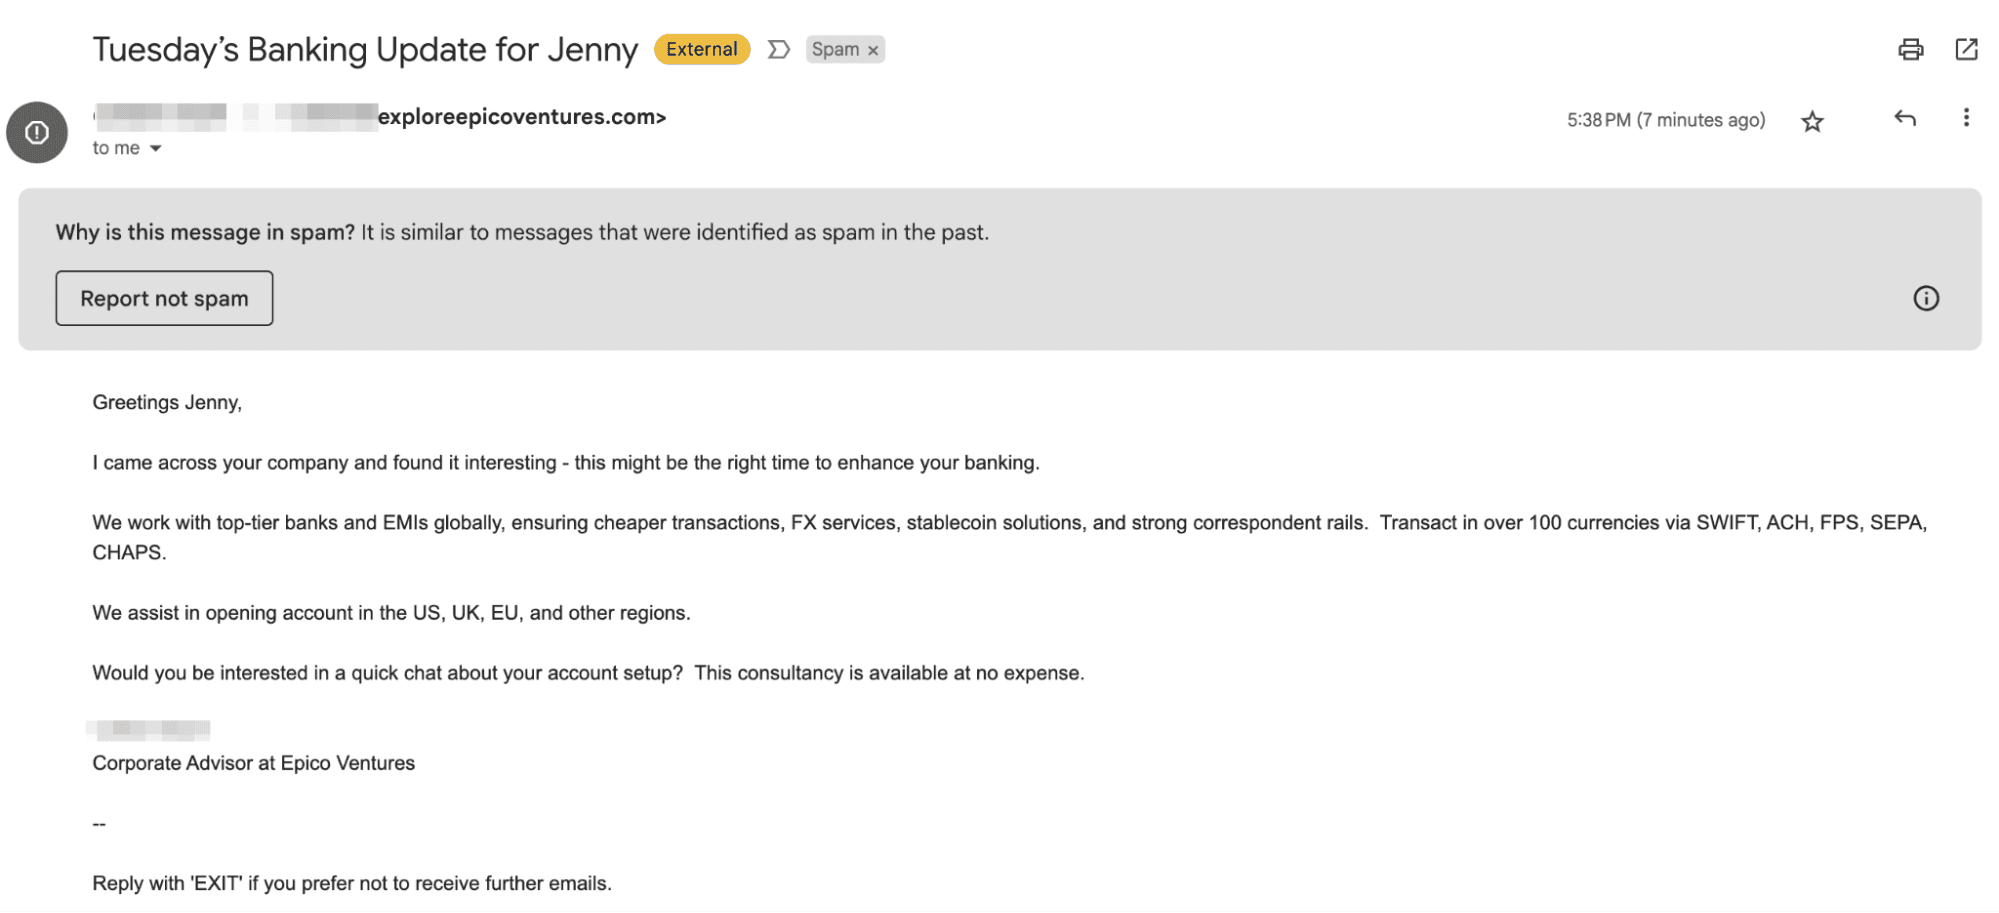This screenshot has width=1999, height=913.
Task: Expand the 'to me' recipient details
Action: 127,147
